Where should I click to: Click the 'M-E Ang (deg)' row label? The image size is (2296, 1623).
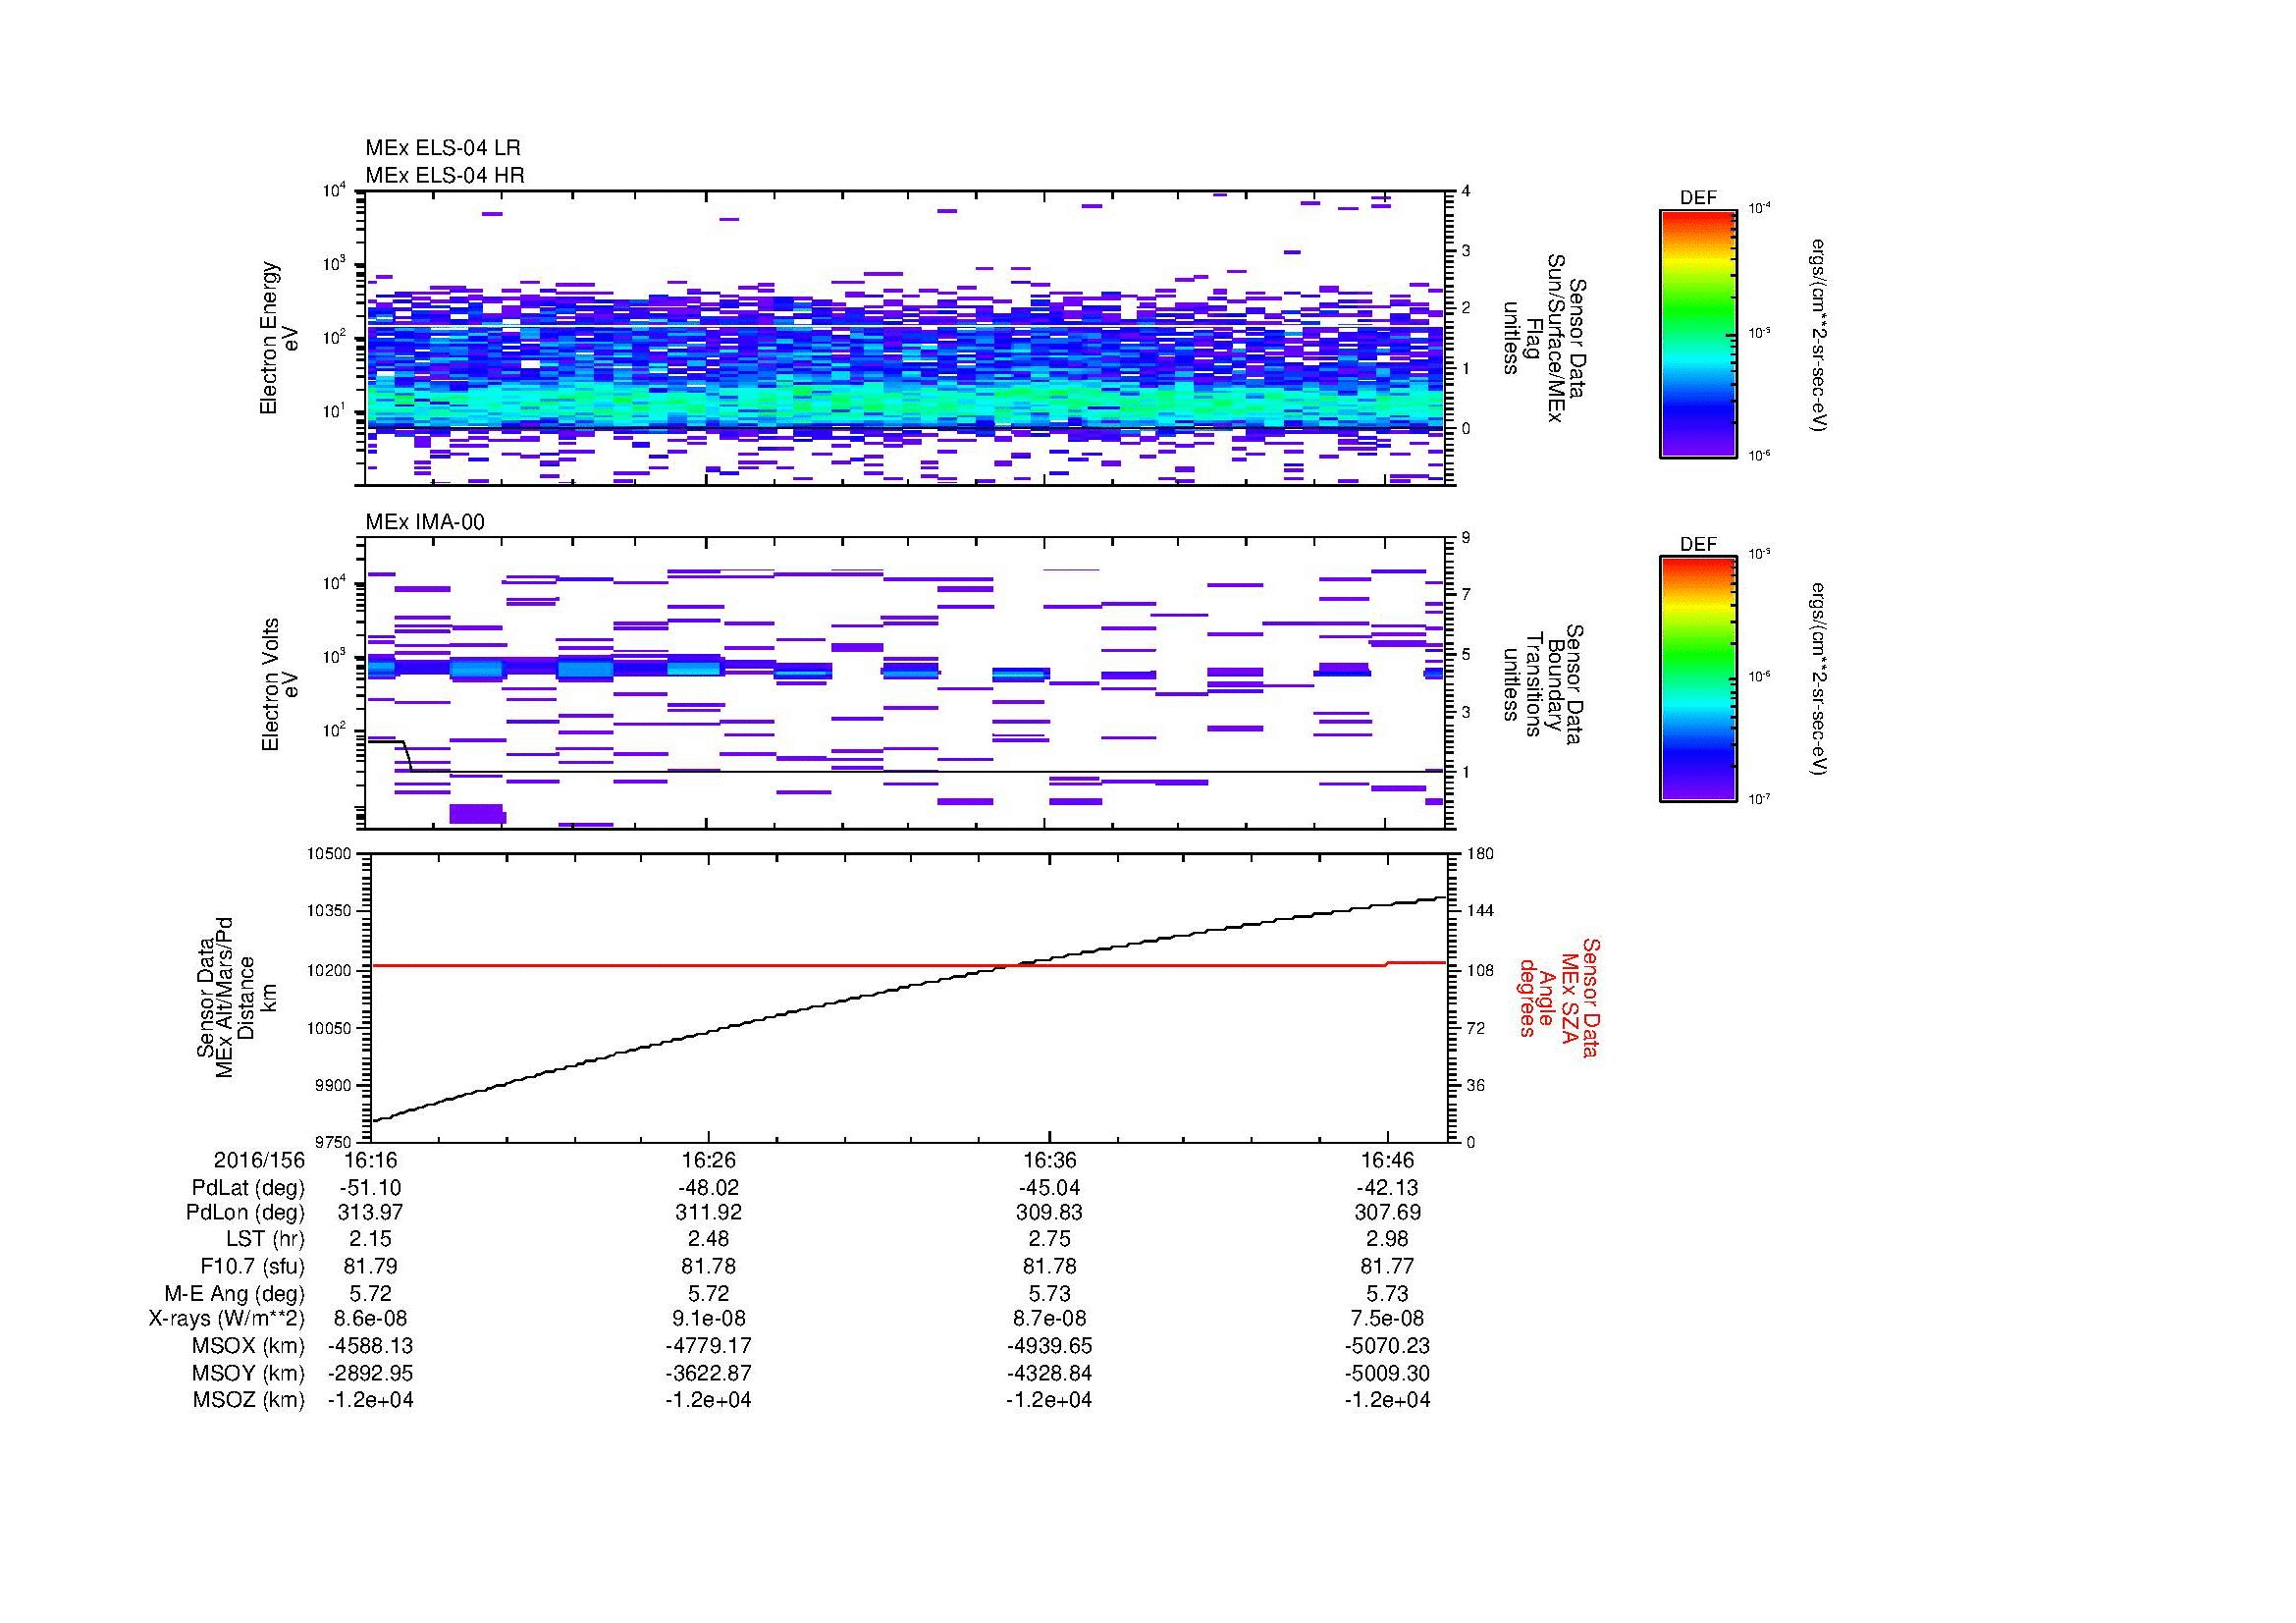(x=235, y=1294)
